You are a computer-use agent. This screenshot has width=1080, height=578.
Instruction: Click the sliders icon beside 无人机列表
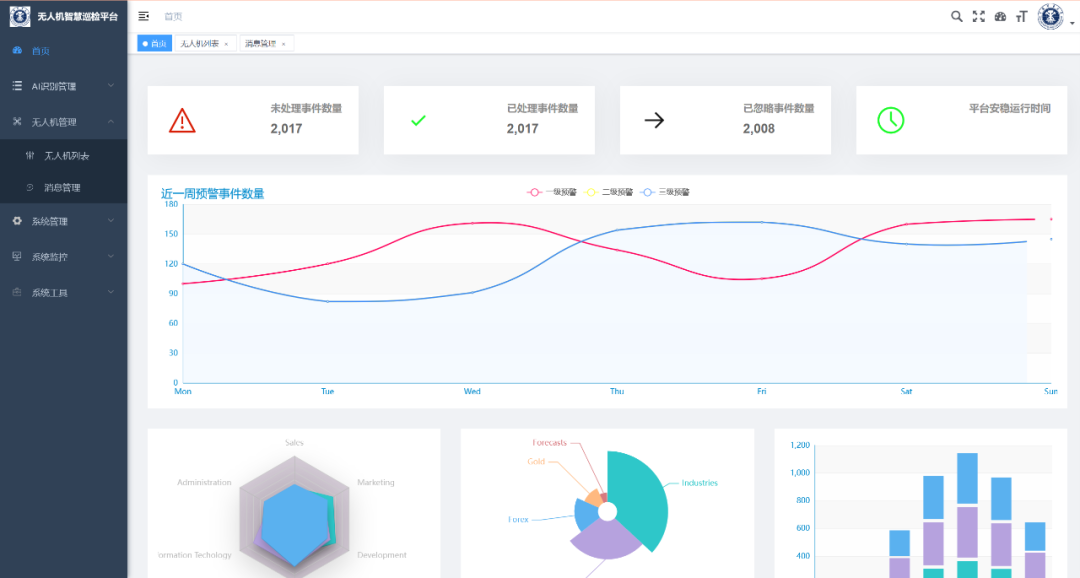[30, 156]
